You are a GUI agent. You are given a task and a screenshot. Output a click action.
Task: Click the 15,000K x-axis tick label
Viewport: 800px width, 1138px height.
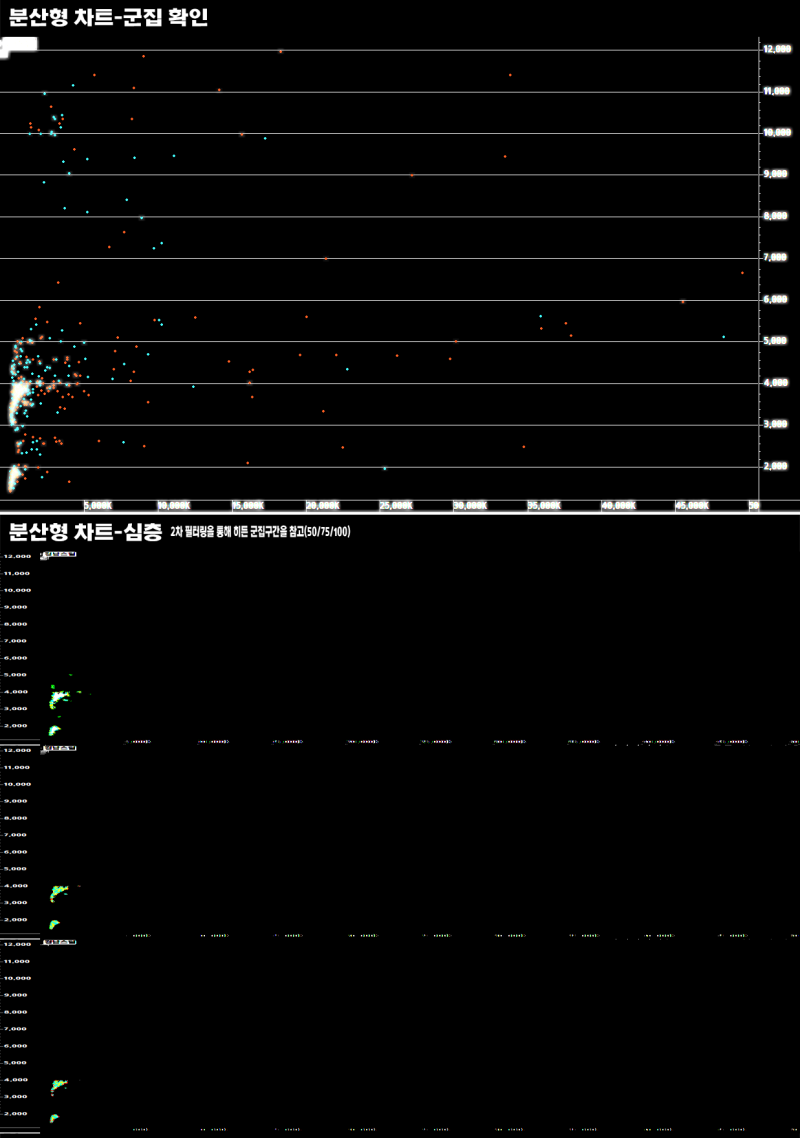point(248,505)
